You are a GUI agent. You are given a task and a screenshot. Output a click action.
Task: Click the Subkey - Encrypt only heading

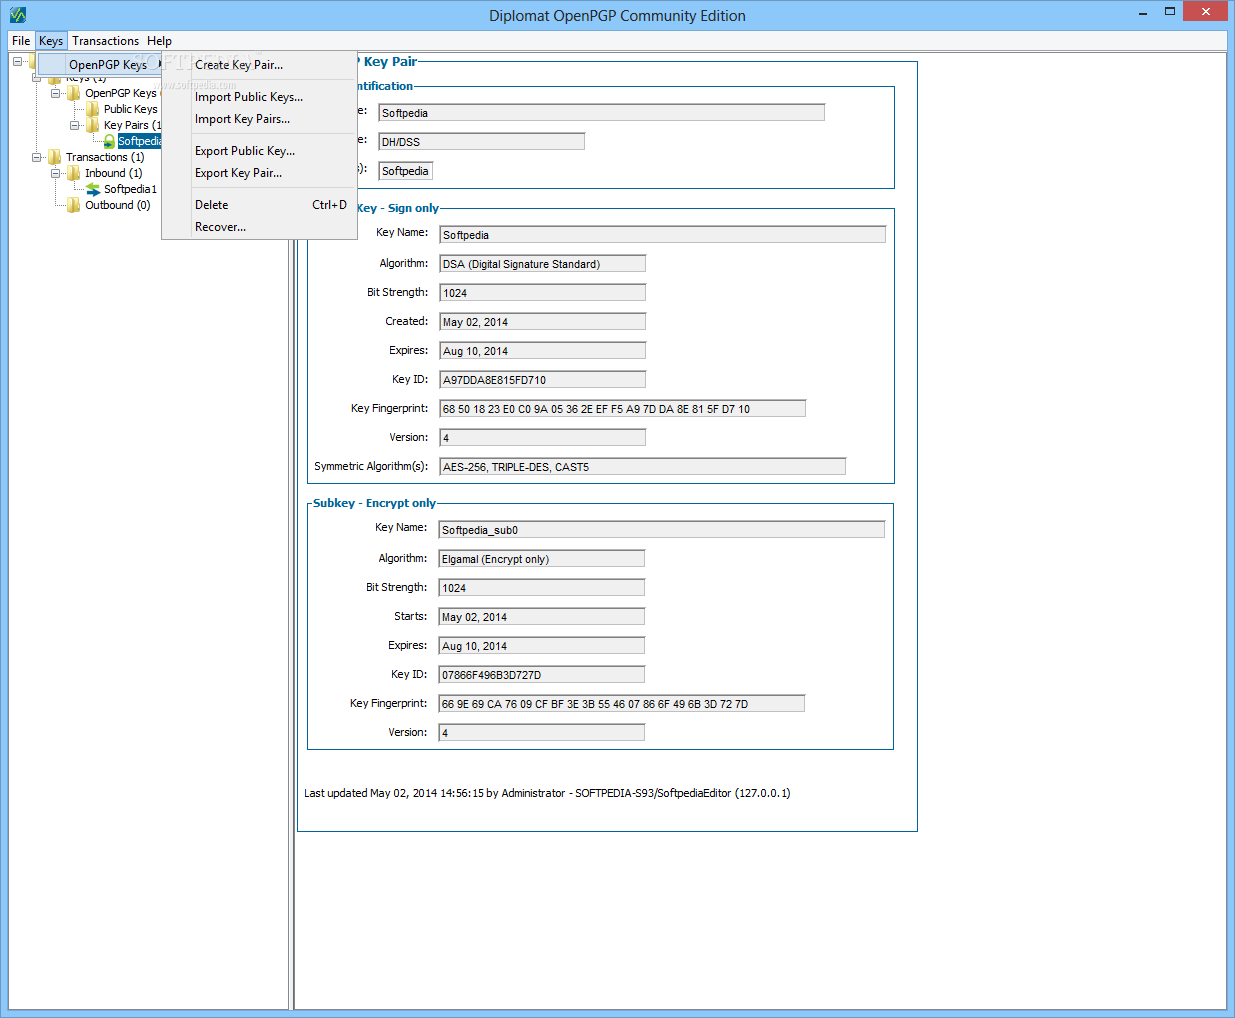374,503
